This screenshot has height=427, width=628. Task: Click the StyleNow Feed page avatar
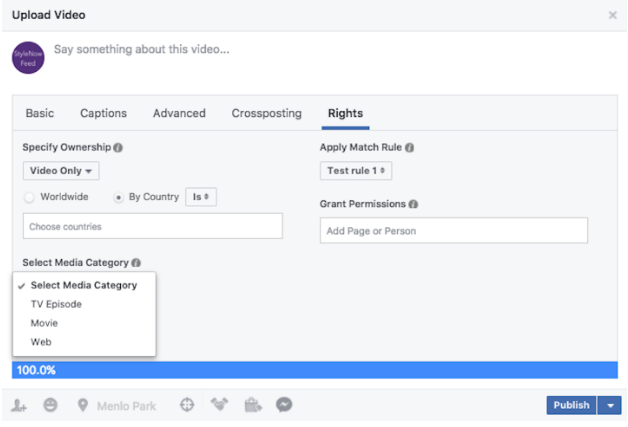coord(28,58)
